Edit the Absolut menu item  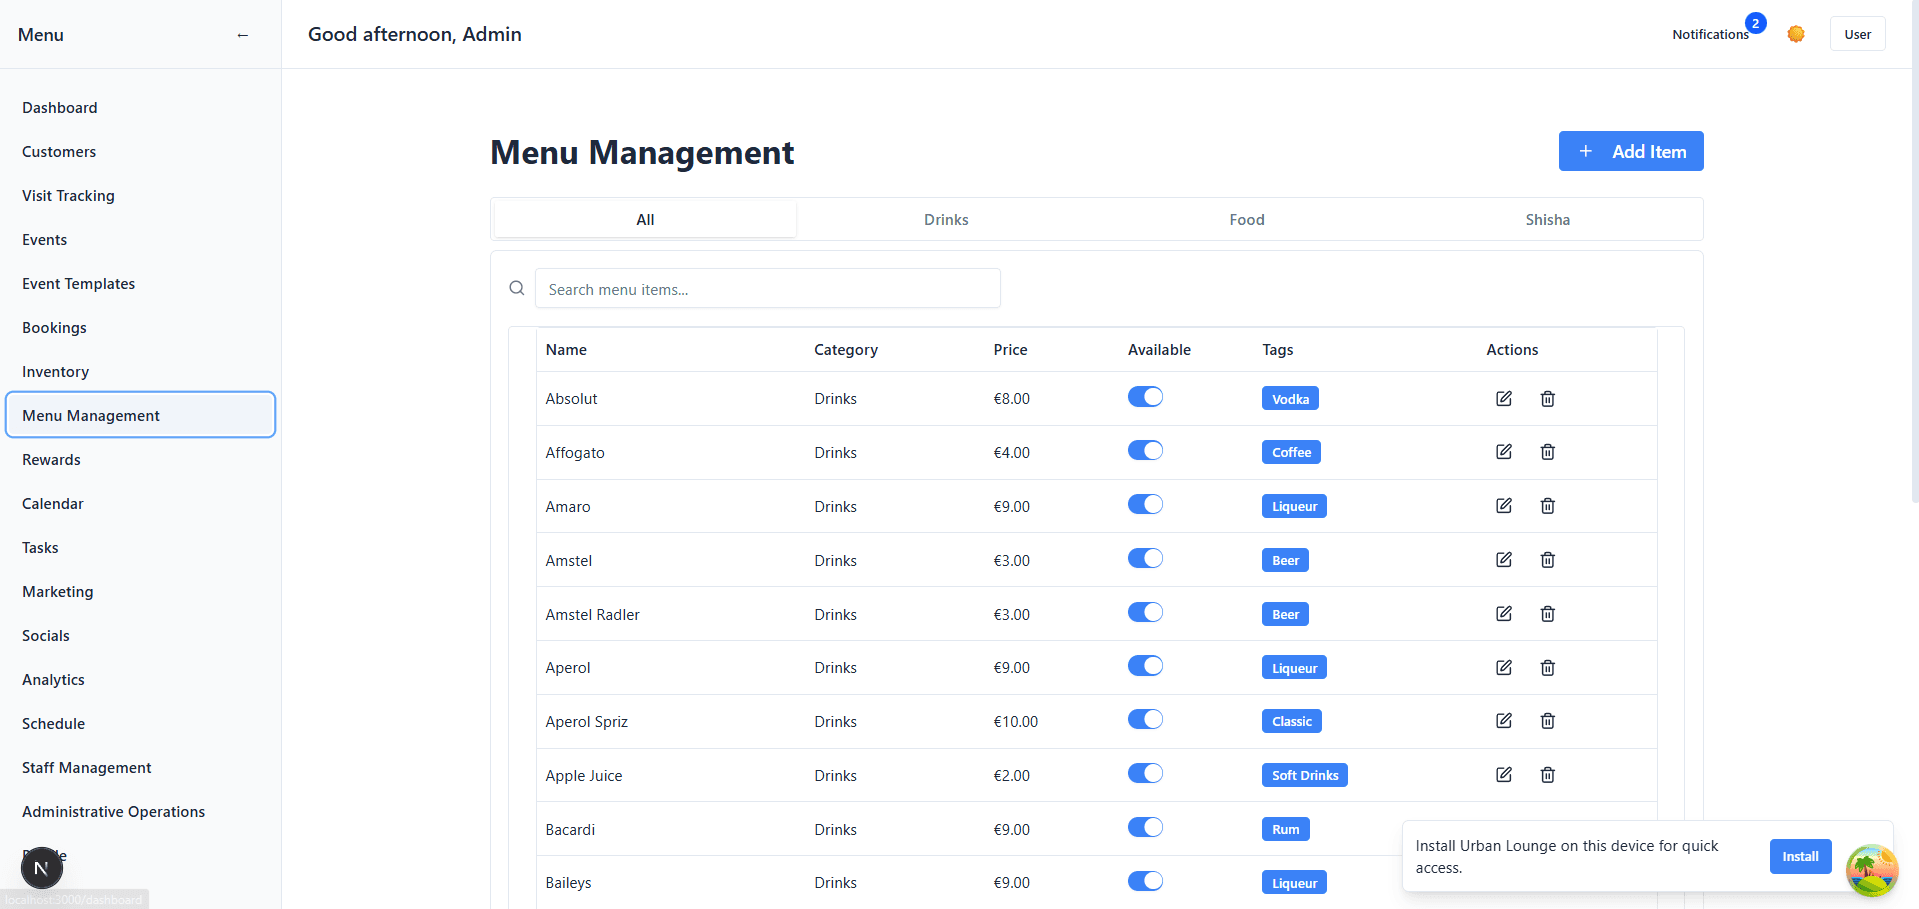click(x=1503, y=398)
